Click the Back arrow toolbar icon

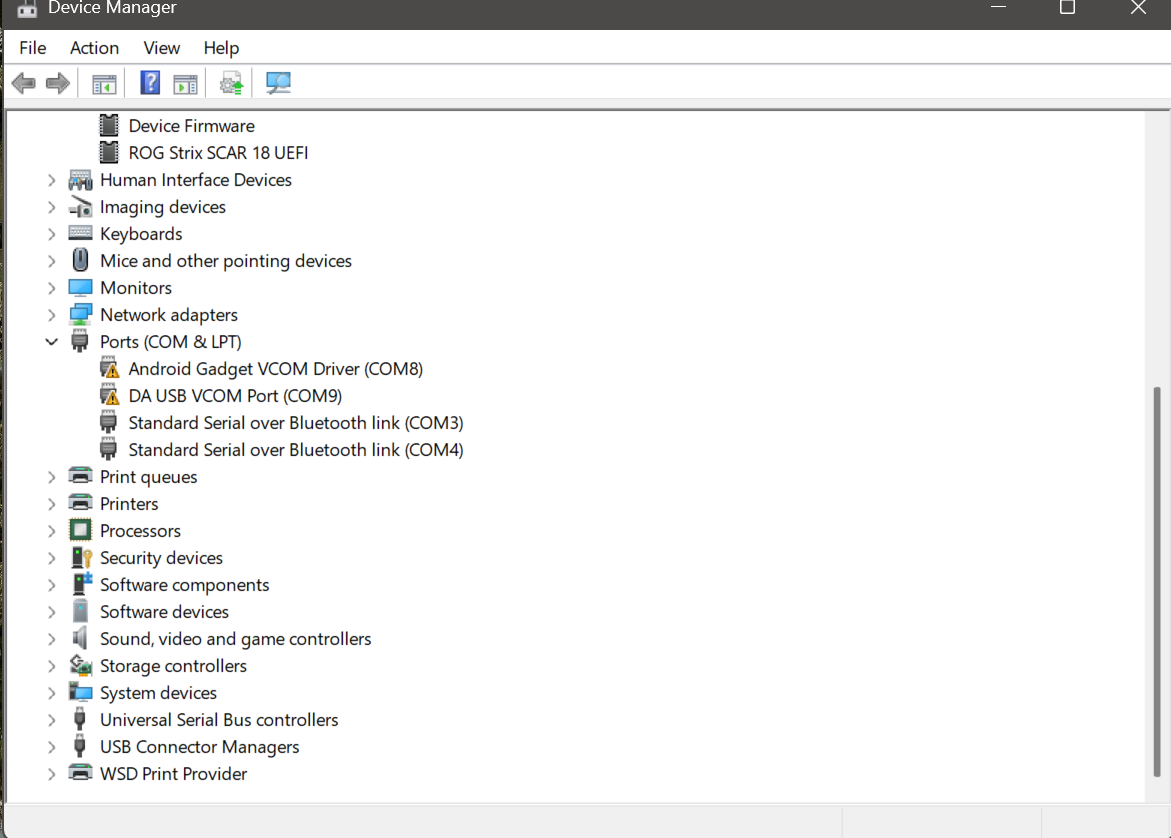(x=24, y=84)
